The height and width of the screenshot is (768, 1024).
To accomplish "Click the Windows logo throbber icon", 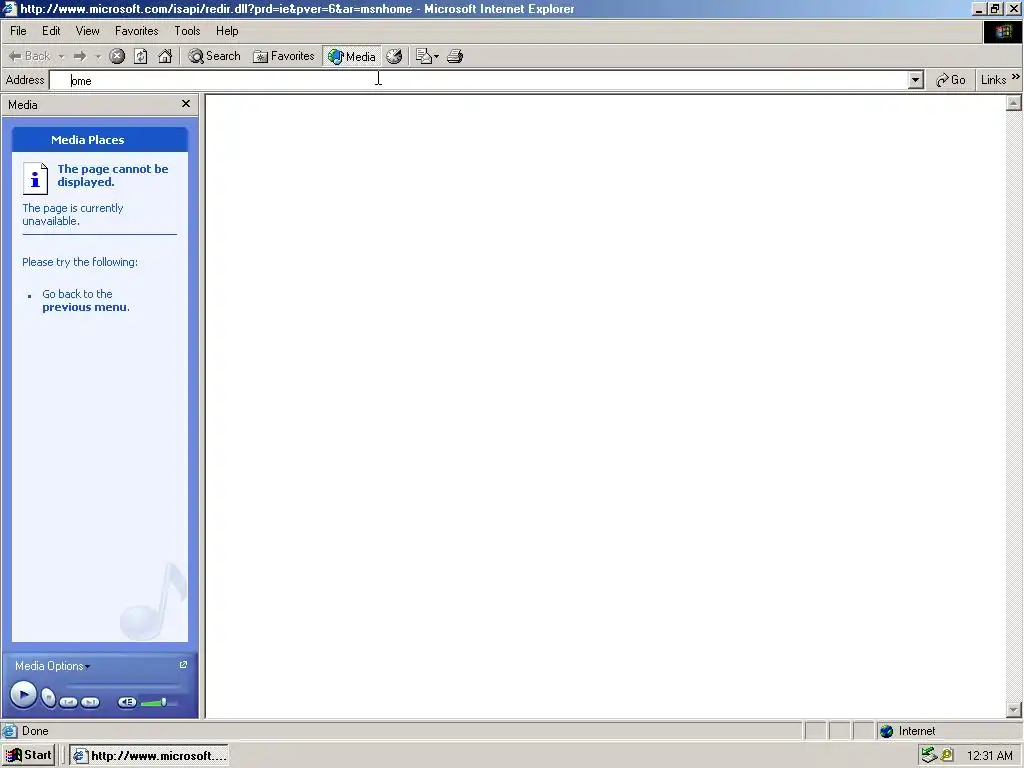I will 1003,32.
